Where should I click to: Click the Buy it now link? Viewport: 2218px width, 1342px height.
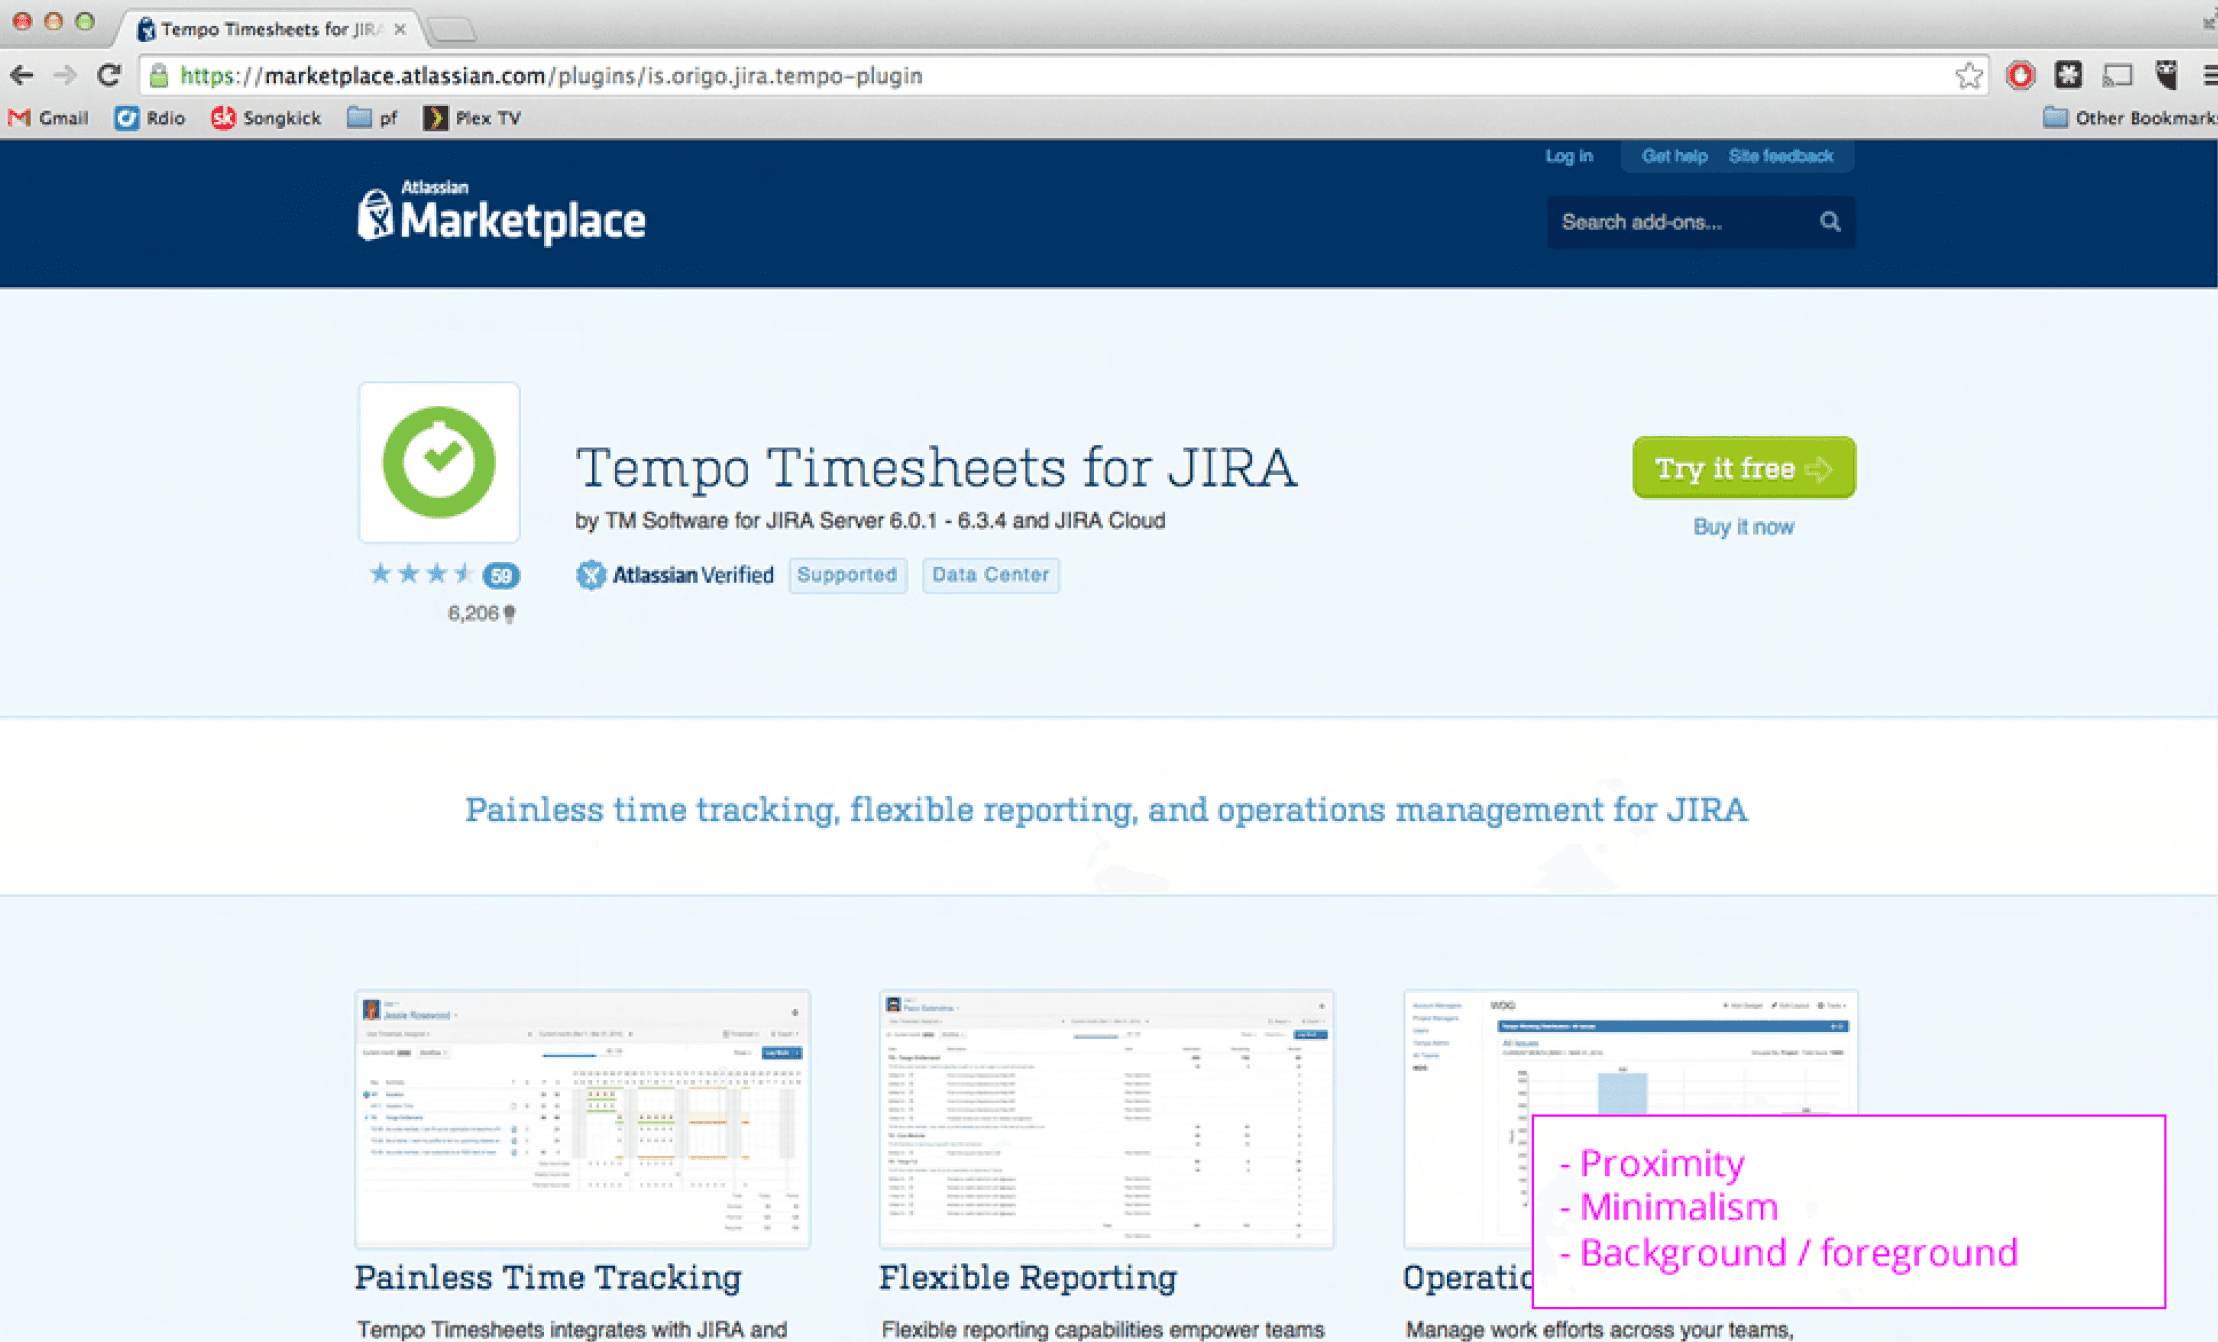click(1742, 527)
